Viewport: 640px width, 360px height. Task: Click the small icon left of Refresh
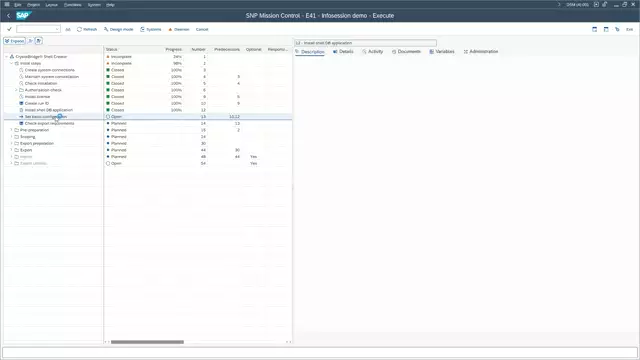[x=68, y=29]
